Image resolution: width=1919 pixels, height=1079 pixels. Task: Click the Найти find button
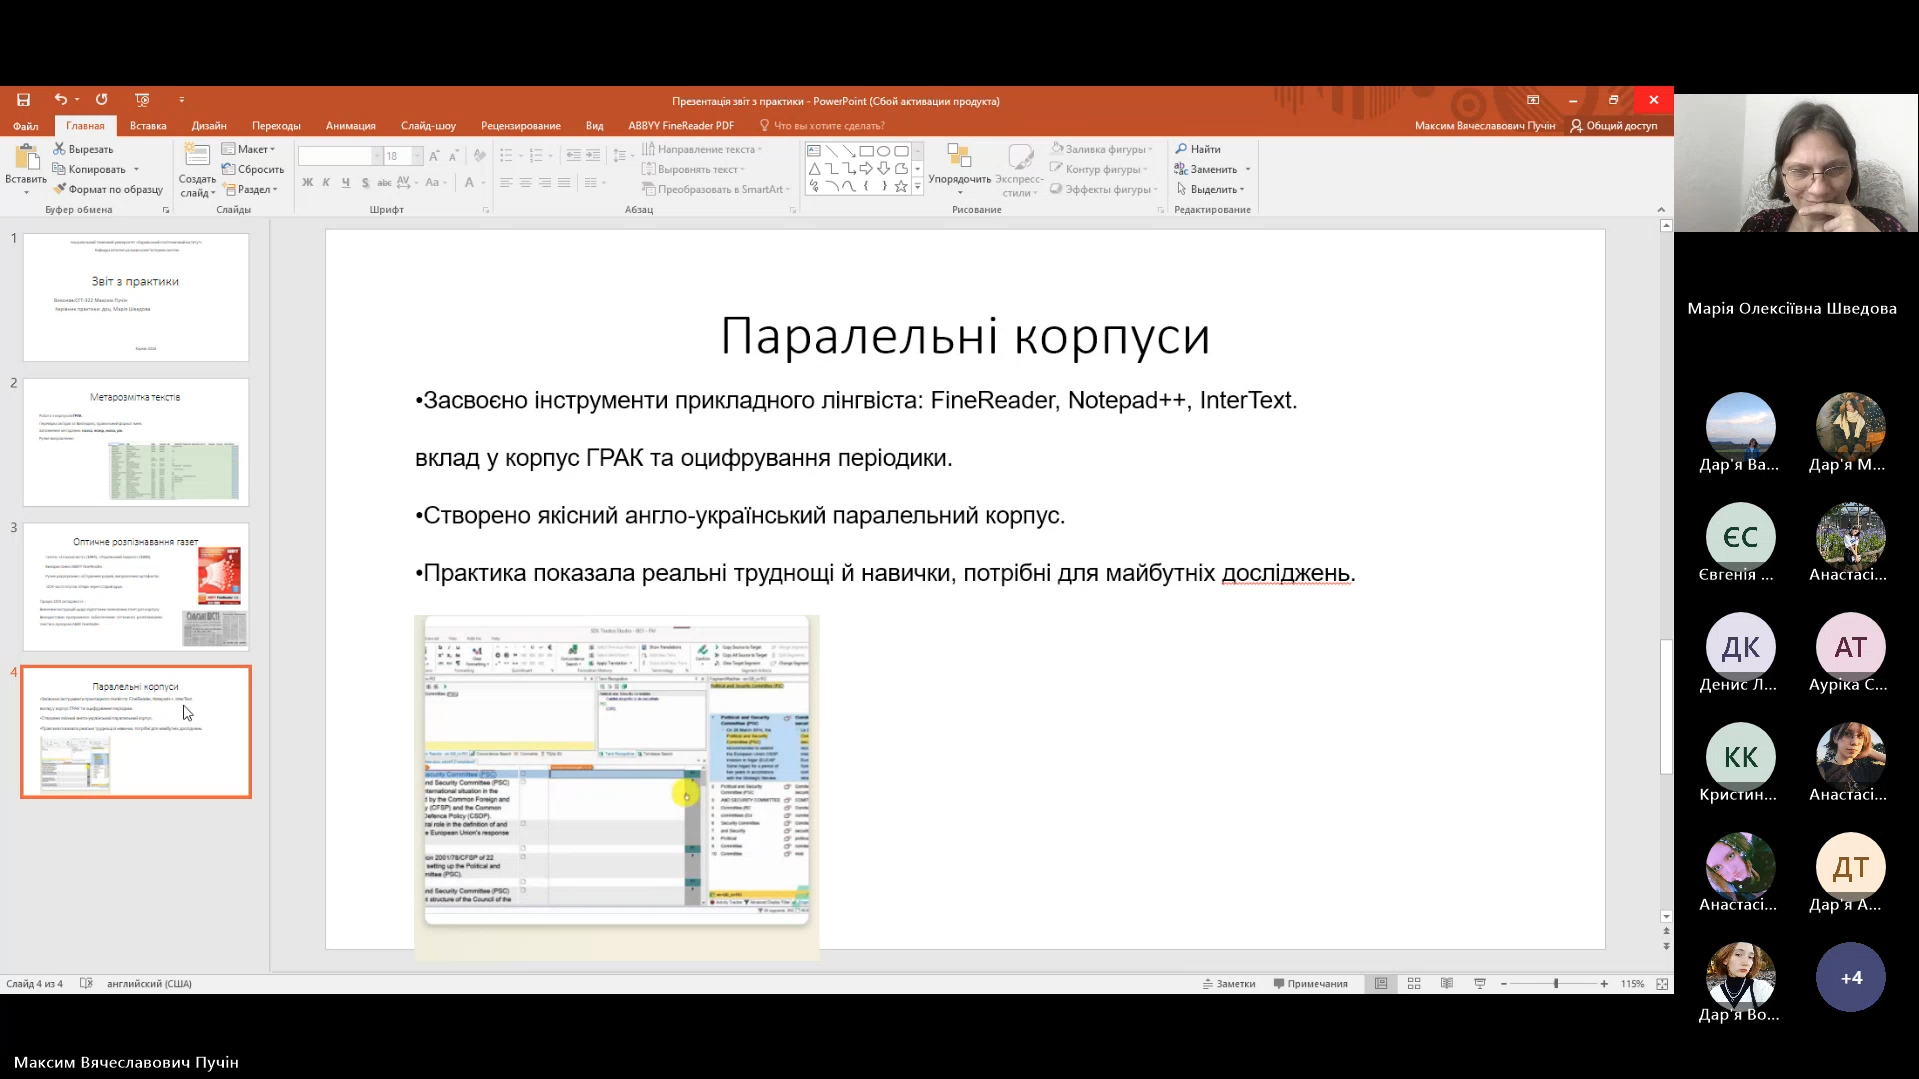(x=1198, y=149)
